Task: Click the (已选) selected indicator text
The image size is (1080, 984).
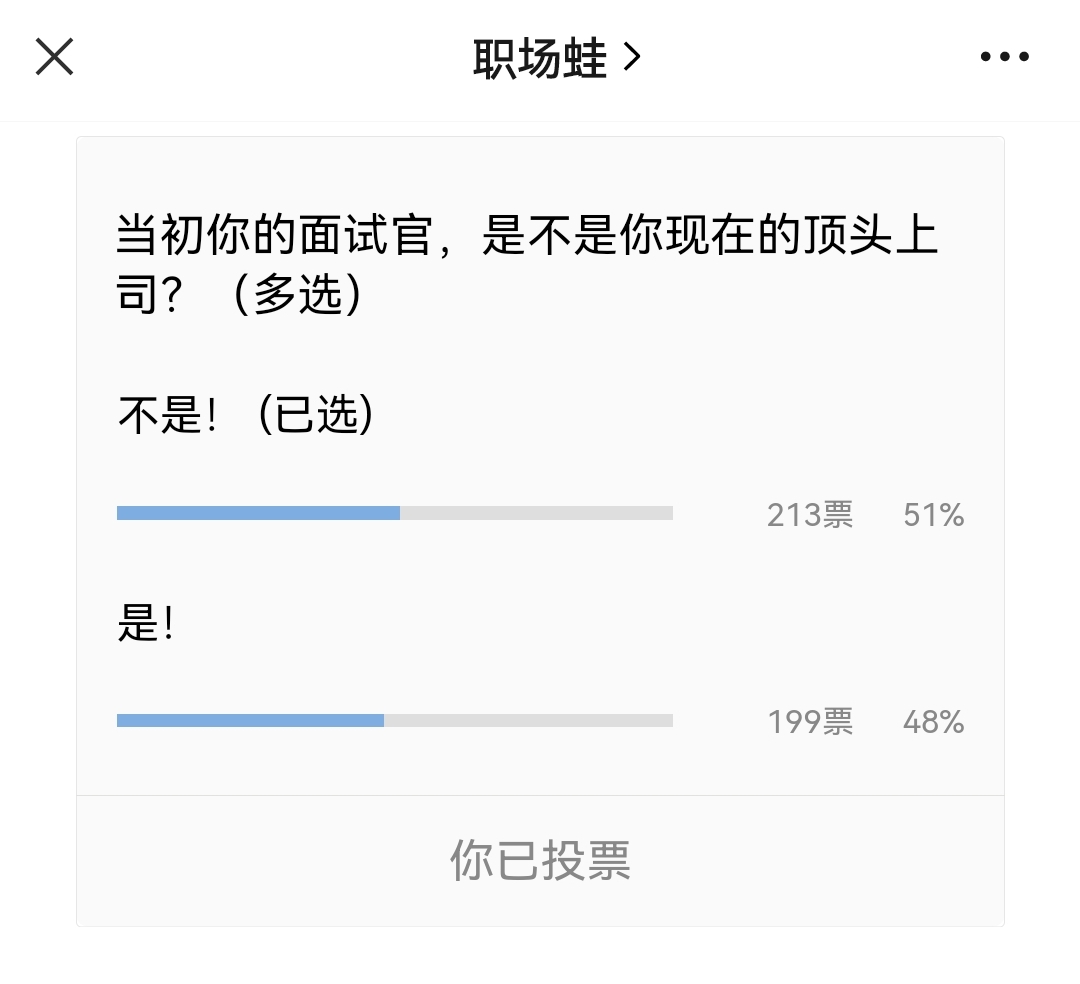Action: pyautogui.click(x=315, y=415)
